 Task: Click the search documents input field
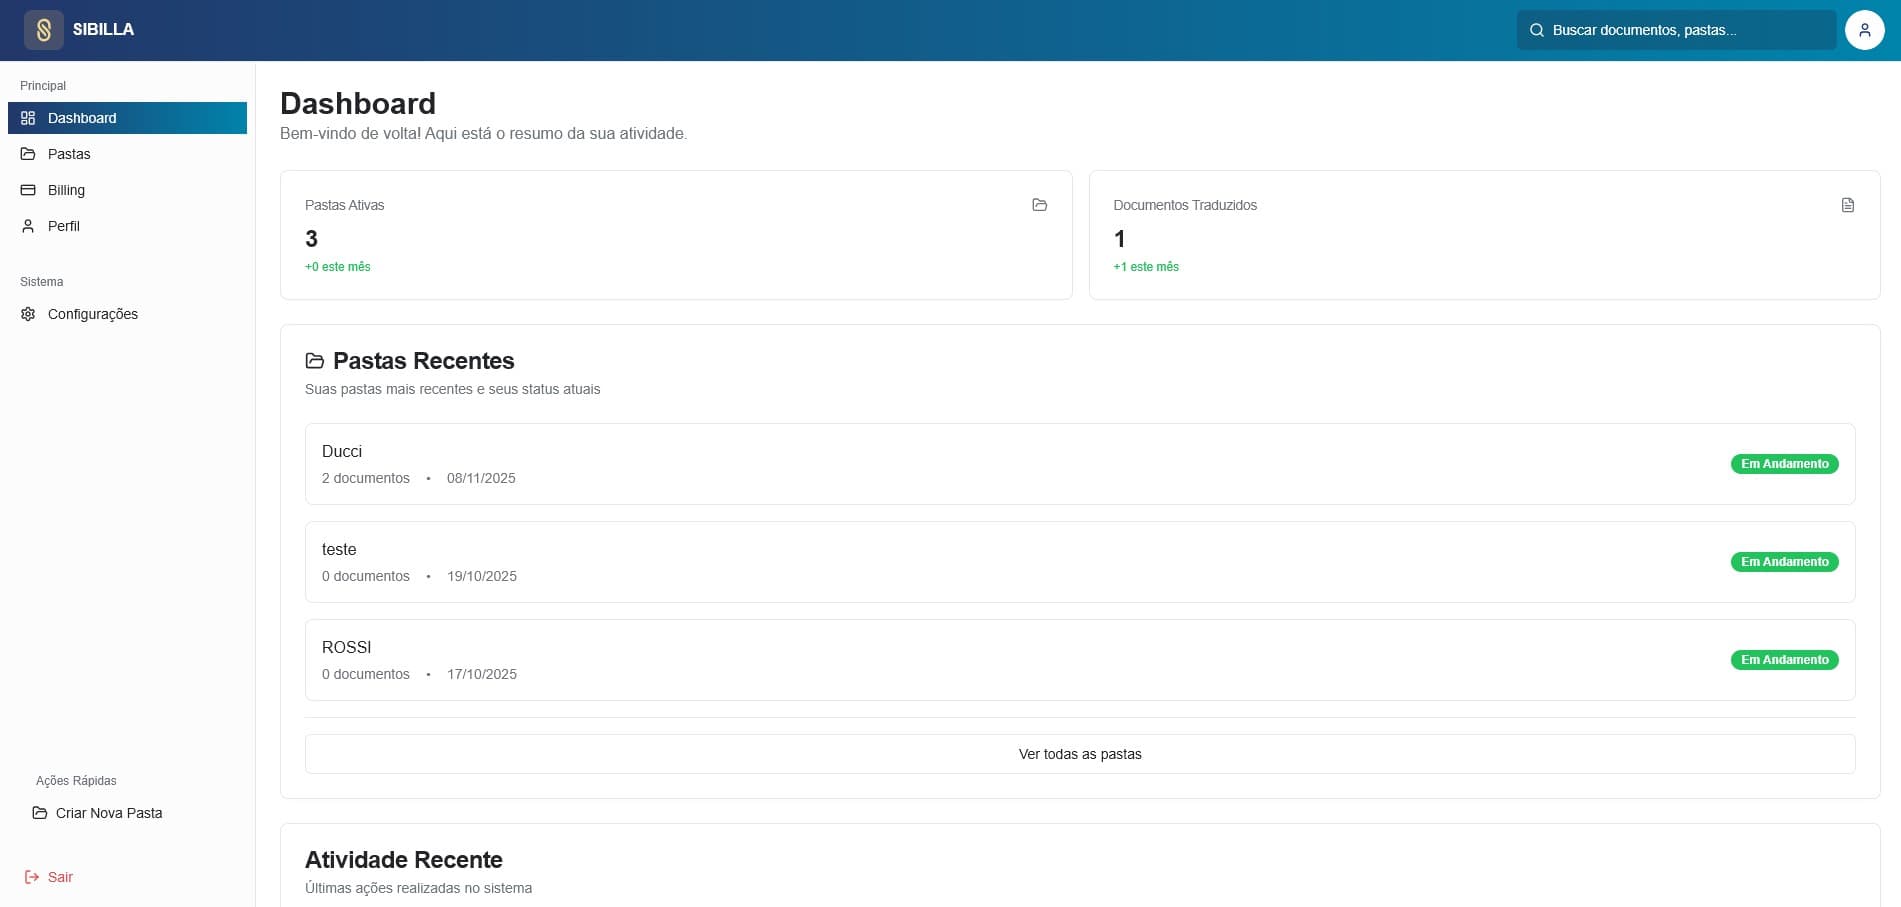tap(1675, 29)
